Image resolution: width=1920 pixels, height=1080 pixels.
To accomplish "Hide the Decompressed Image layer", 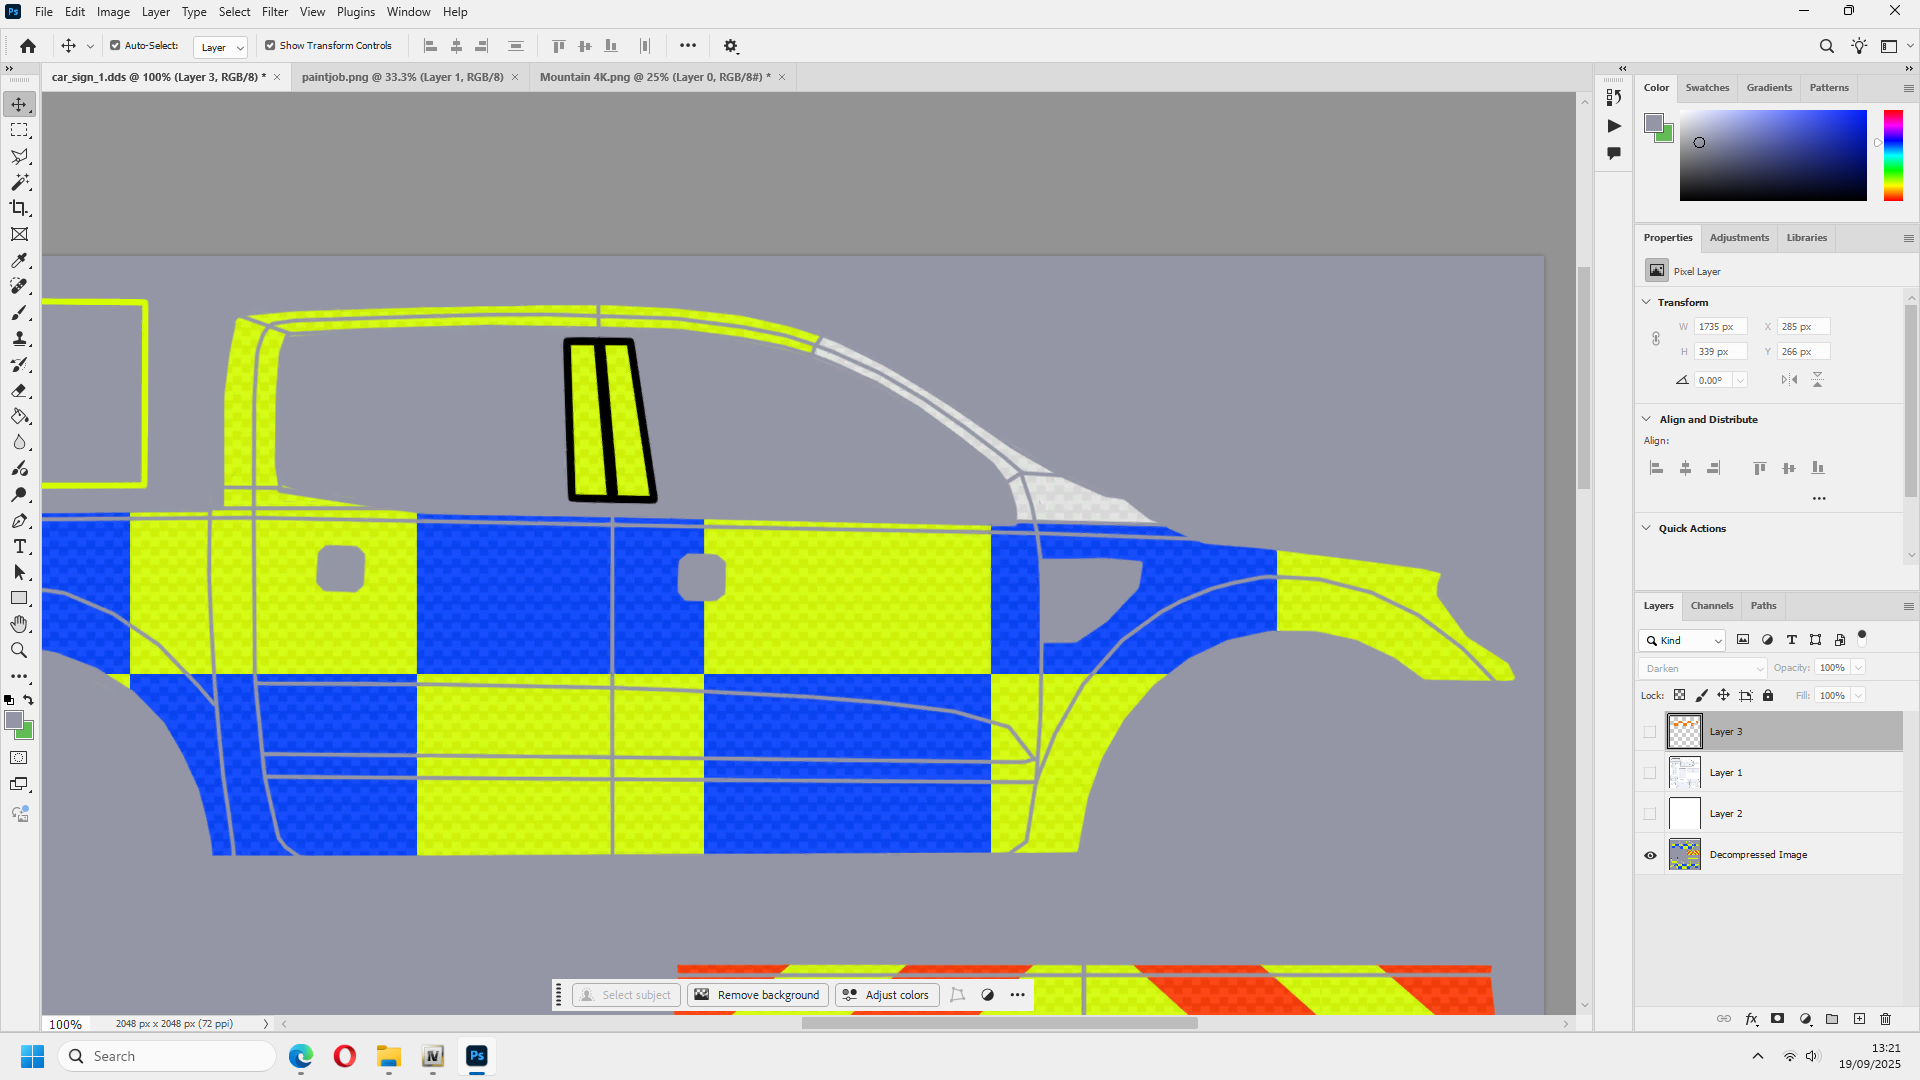I will point(1650,855).
